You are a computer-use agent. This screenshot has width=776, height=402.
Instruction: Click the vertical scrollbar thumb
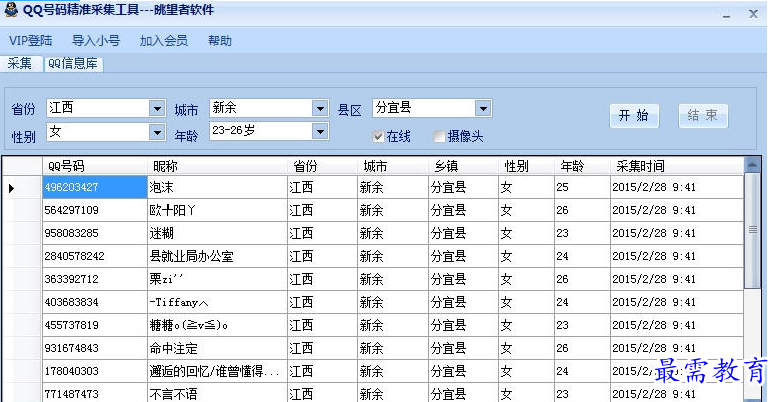(753, 230)
